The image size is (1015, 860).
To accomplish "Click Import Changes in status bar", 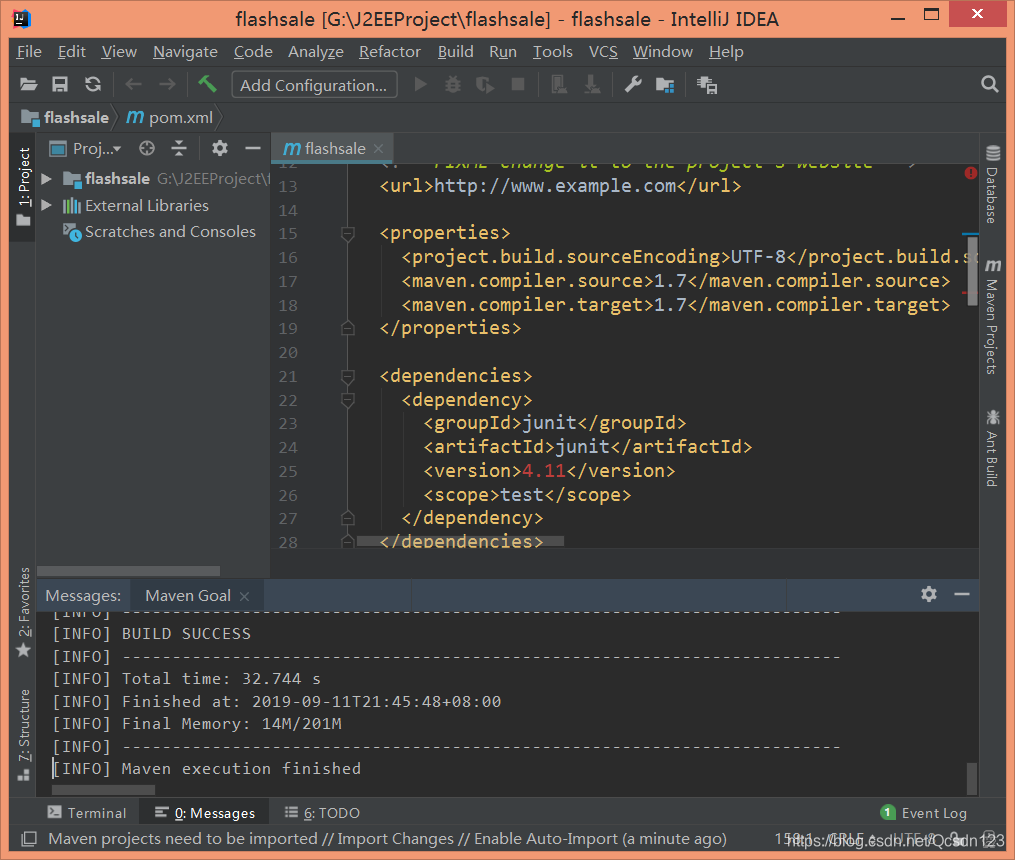I will [x=395, y=839].
